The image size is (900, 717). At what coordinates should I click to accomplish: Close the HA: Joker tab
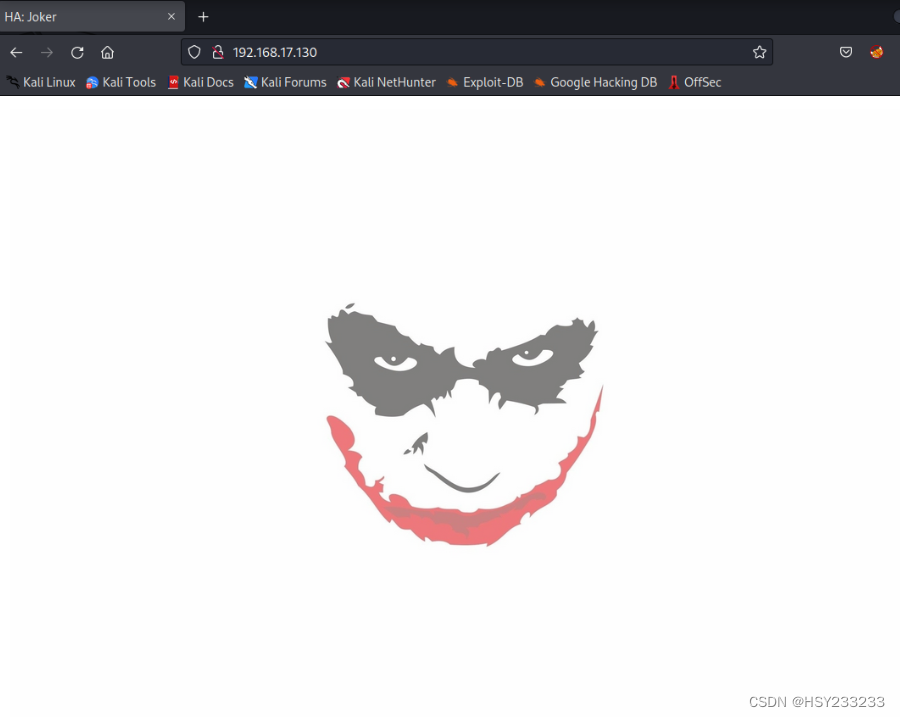[x=171, y=17]
